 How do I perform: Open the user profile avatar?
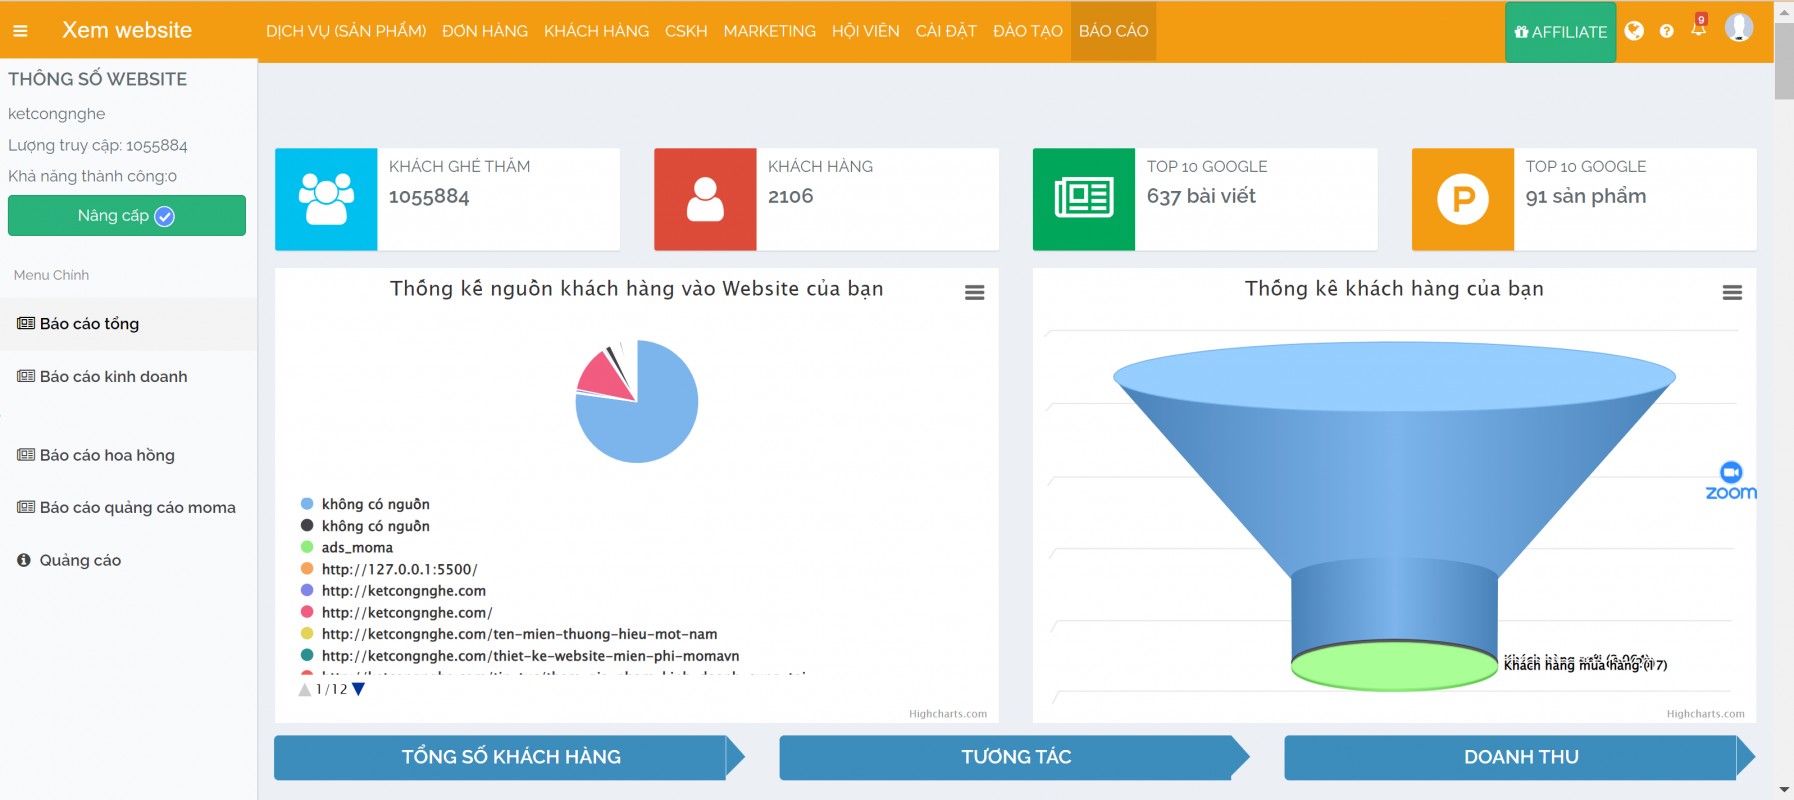coord(1738,28)
